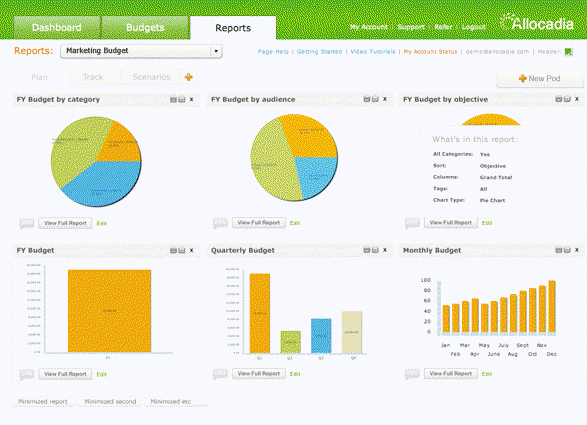Minimize the FY Budget pod
Image resolution: width=587 pixels, height=425 pixels.
(x=182, y=250)
